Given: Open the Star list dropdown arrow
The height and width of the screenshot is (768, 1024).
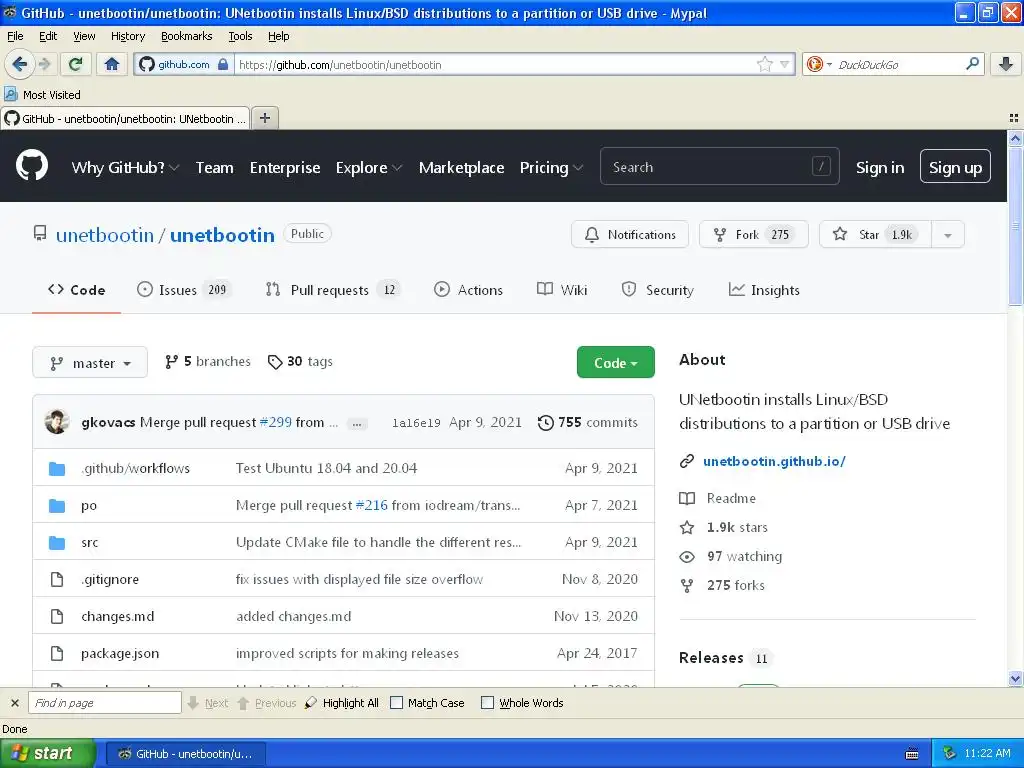Looking at the screenshot, I should pyautogui.click(x=948, y=235).
